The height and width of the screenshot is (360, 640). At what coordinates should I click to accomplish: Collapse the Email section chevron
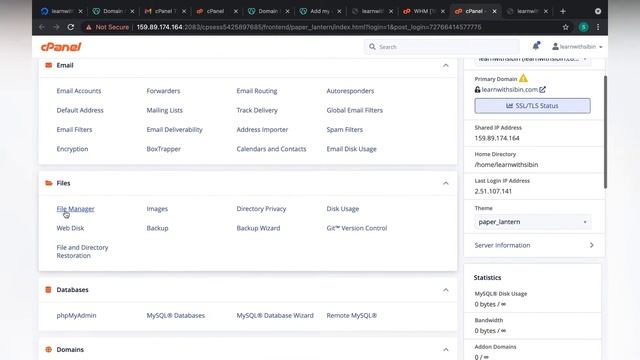446,65
